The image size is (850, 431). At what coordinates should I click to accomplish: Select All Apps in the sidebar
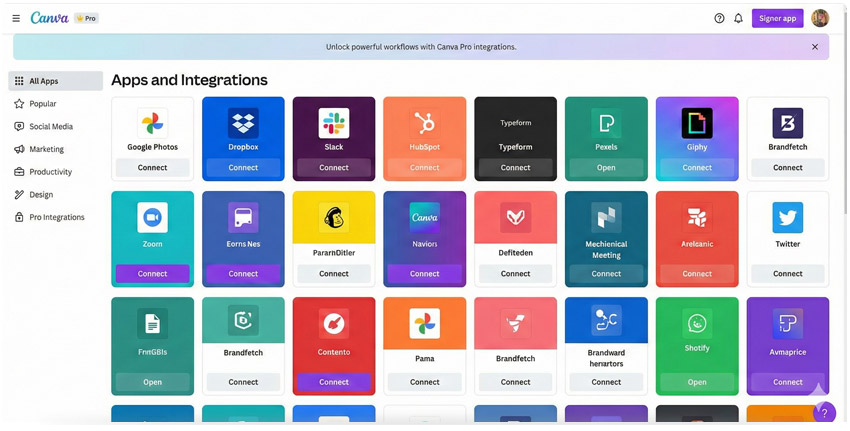56,81
